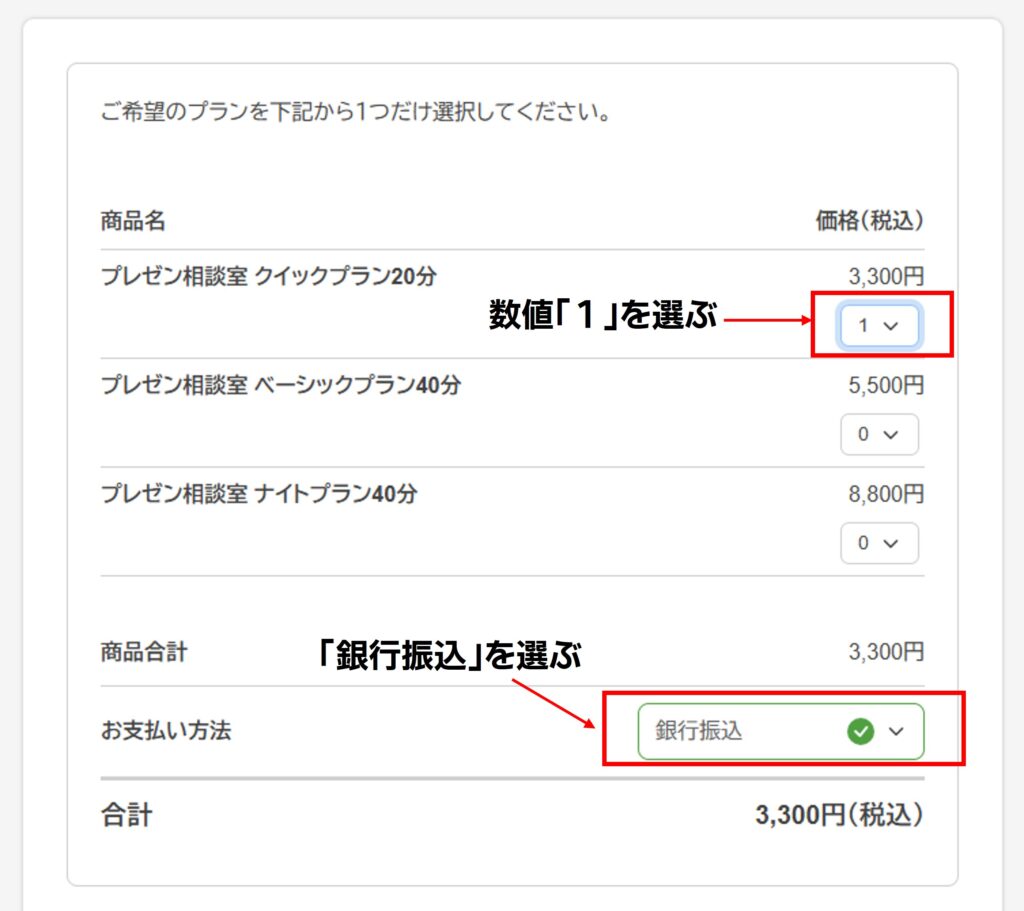Select the 銀行振込 text in payment method box
Screen dimensions: 1024x911
[x=699, y=732]
